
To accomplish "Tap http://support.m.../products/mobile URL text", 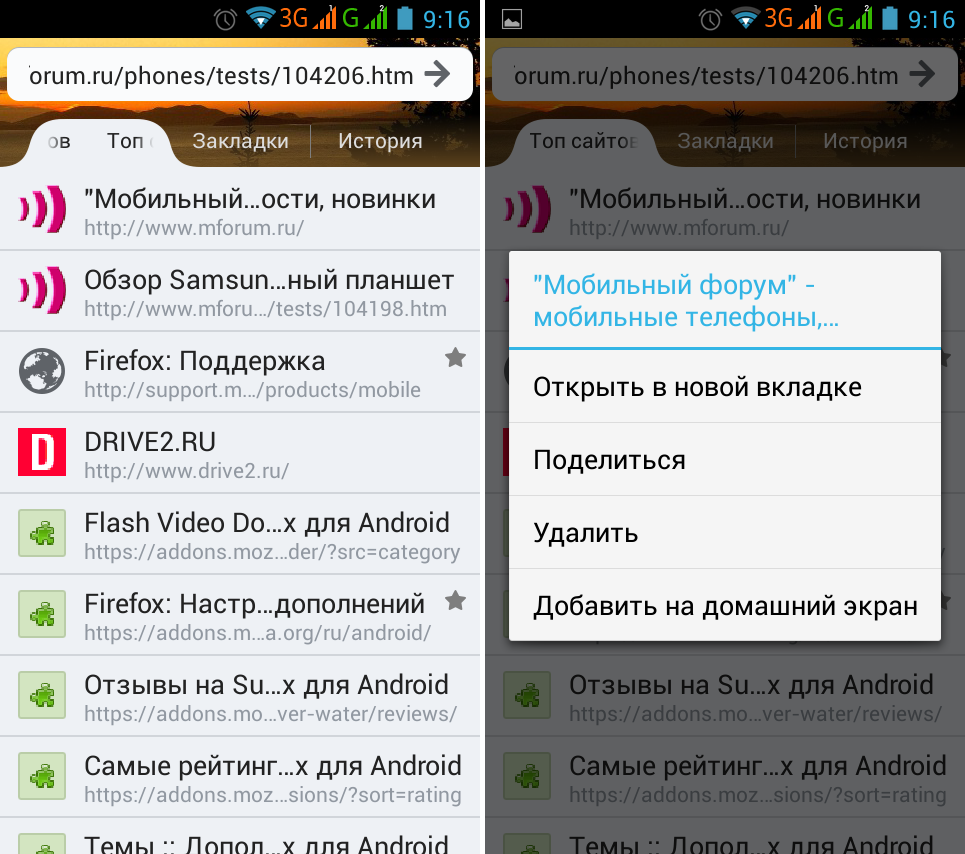I will coord(252,390).
